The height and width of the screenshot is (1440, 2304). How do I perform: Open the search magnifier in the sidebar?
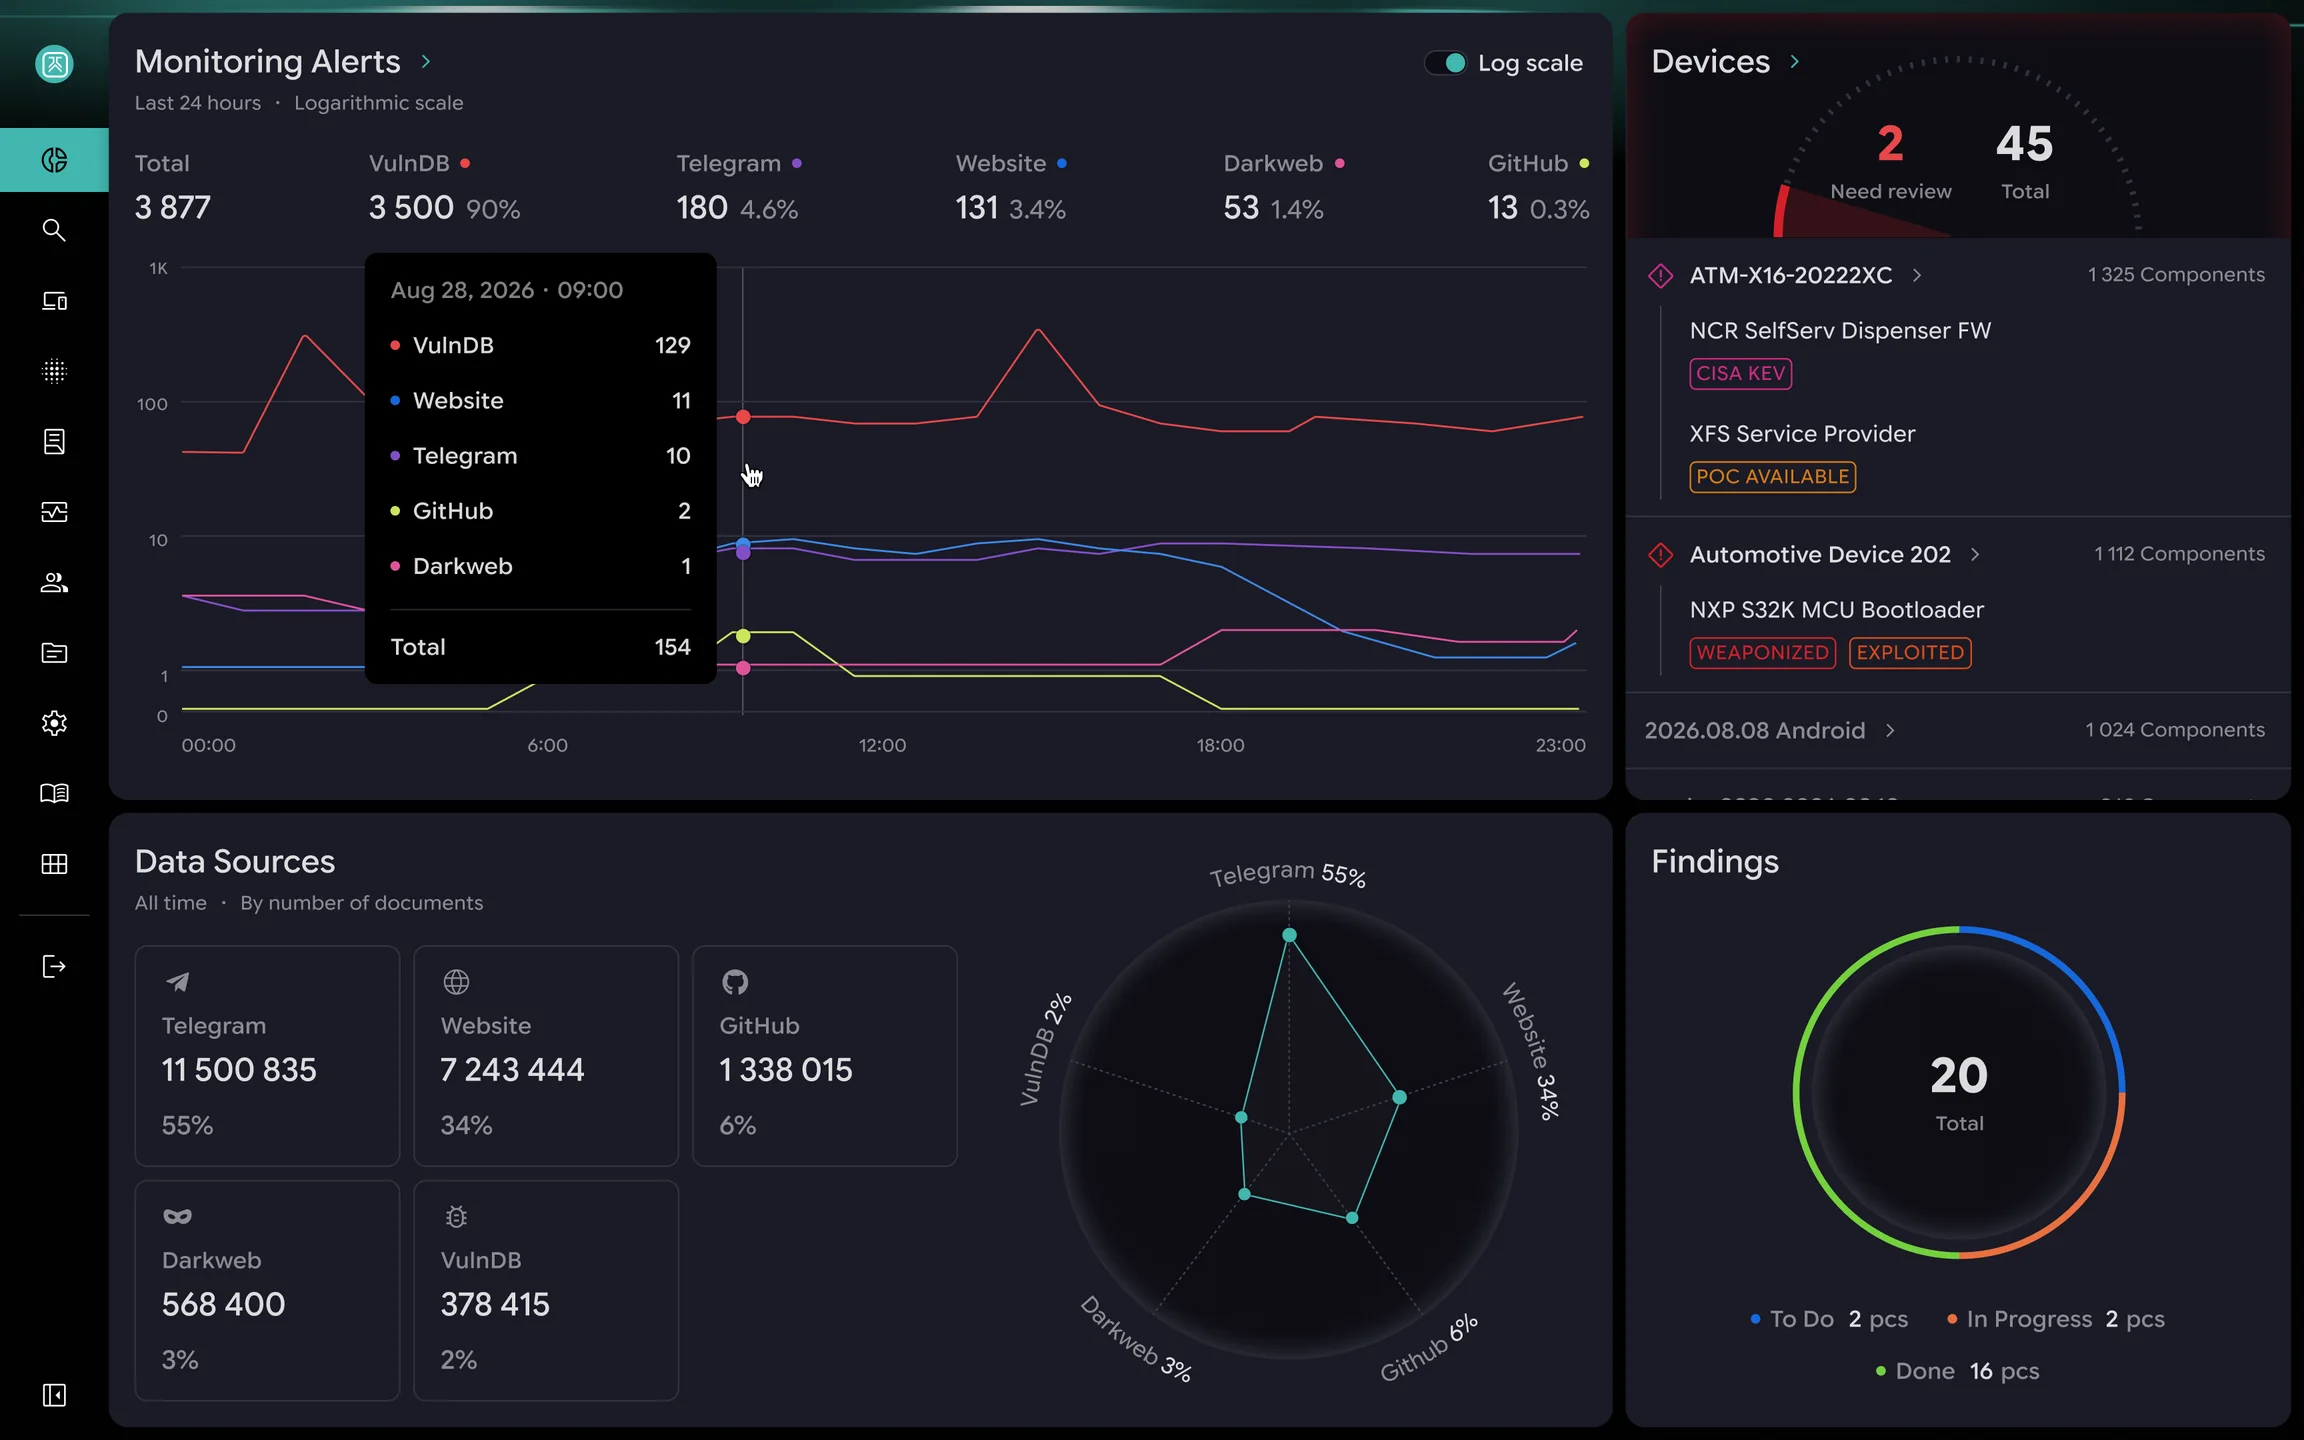coord(54,230)
